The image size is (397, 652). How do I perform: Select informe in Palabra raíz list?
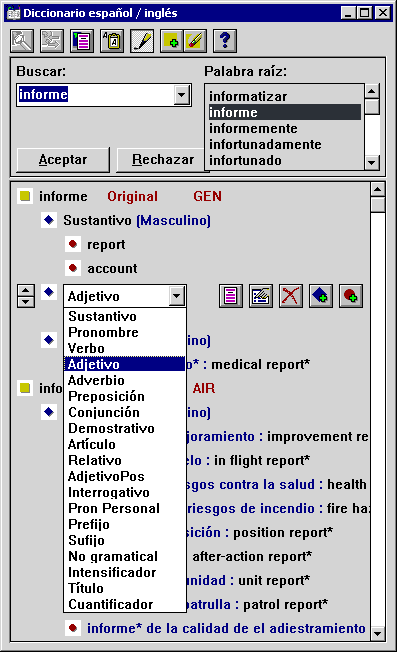coord(285,112)
